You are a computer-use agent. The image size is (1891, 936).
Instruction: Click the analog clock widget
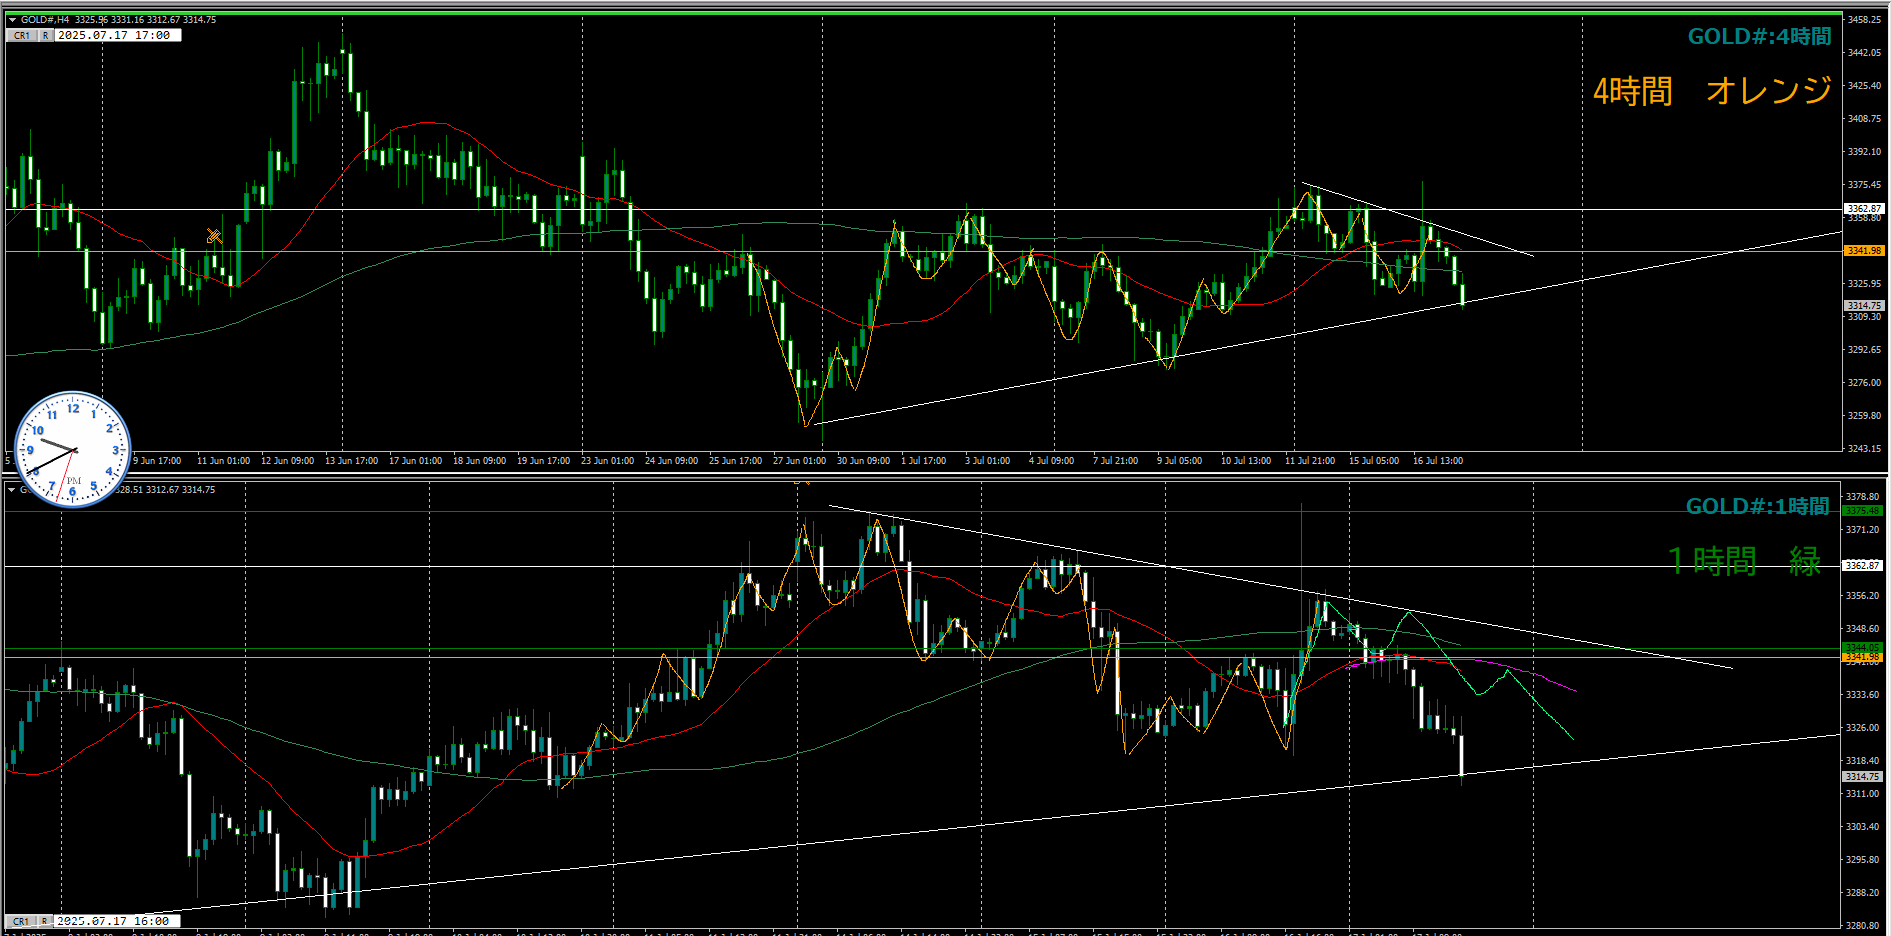click(x=73, y=449)
